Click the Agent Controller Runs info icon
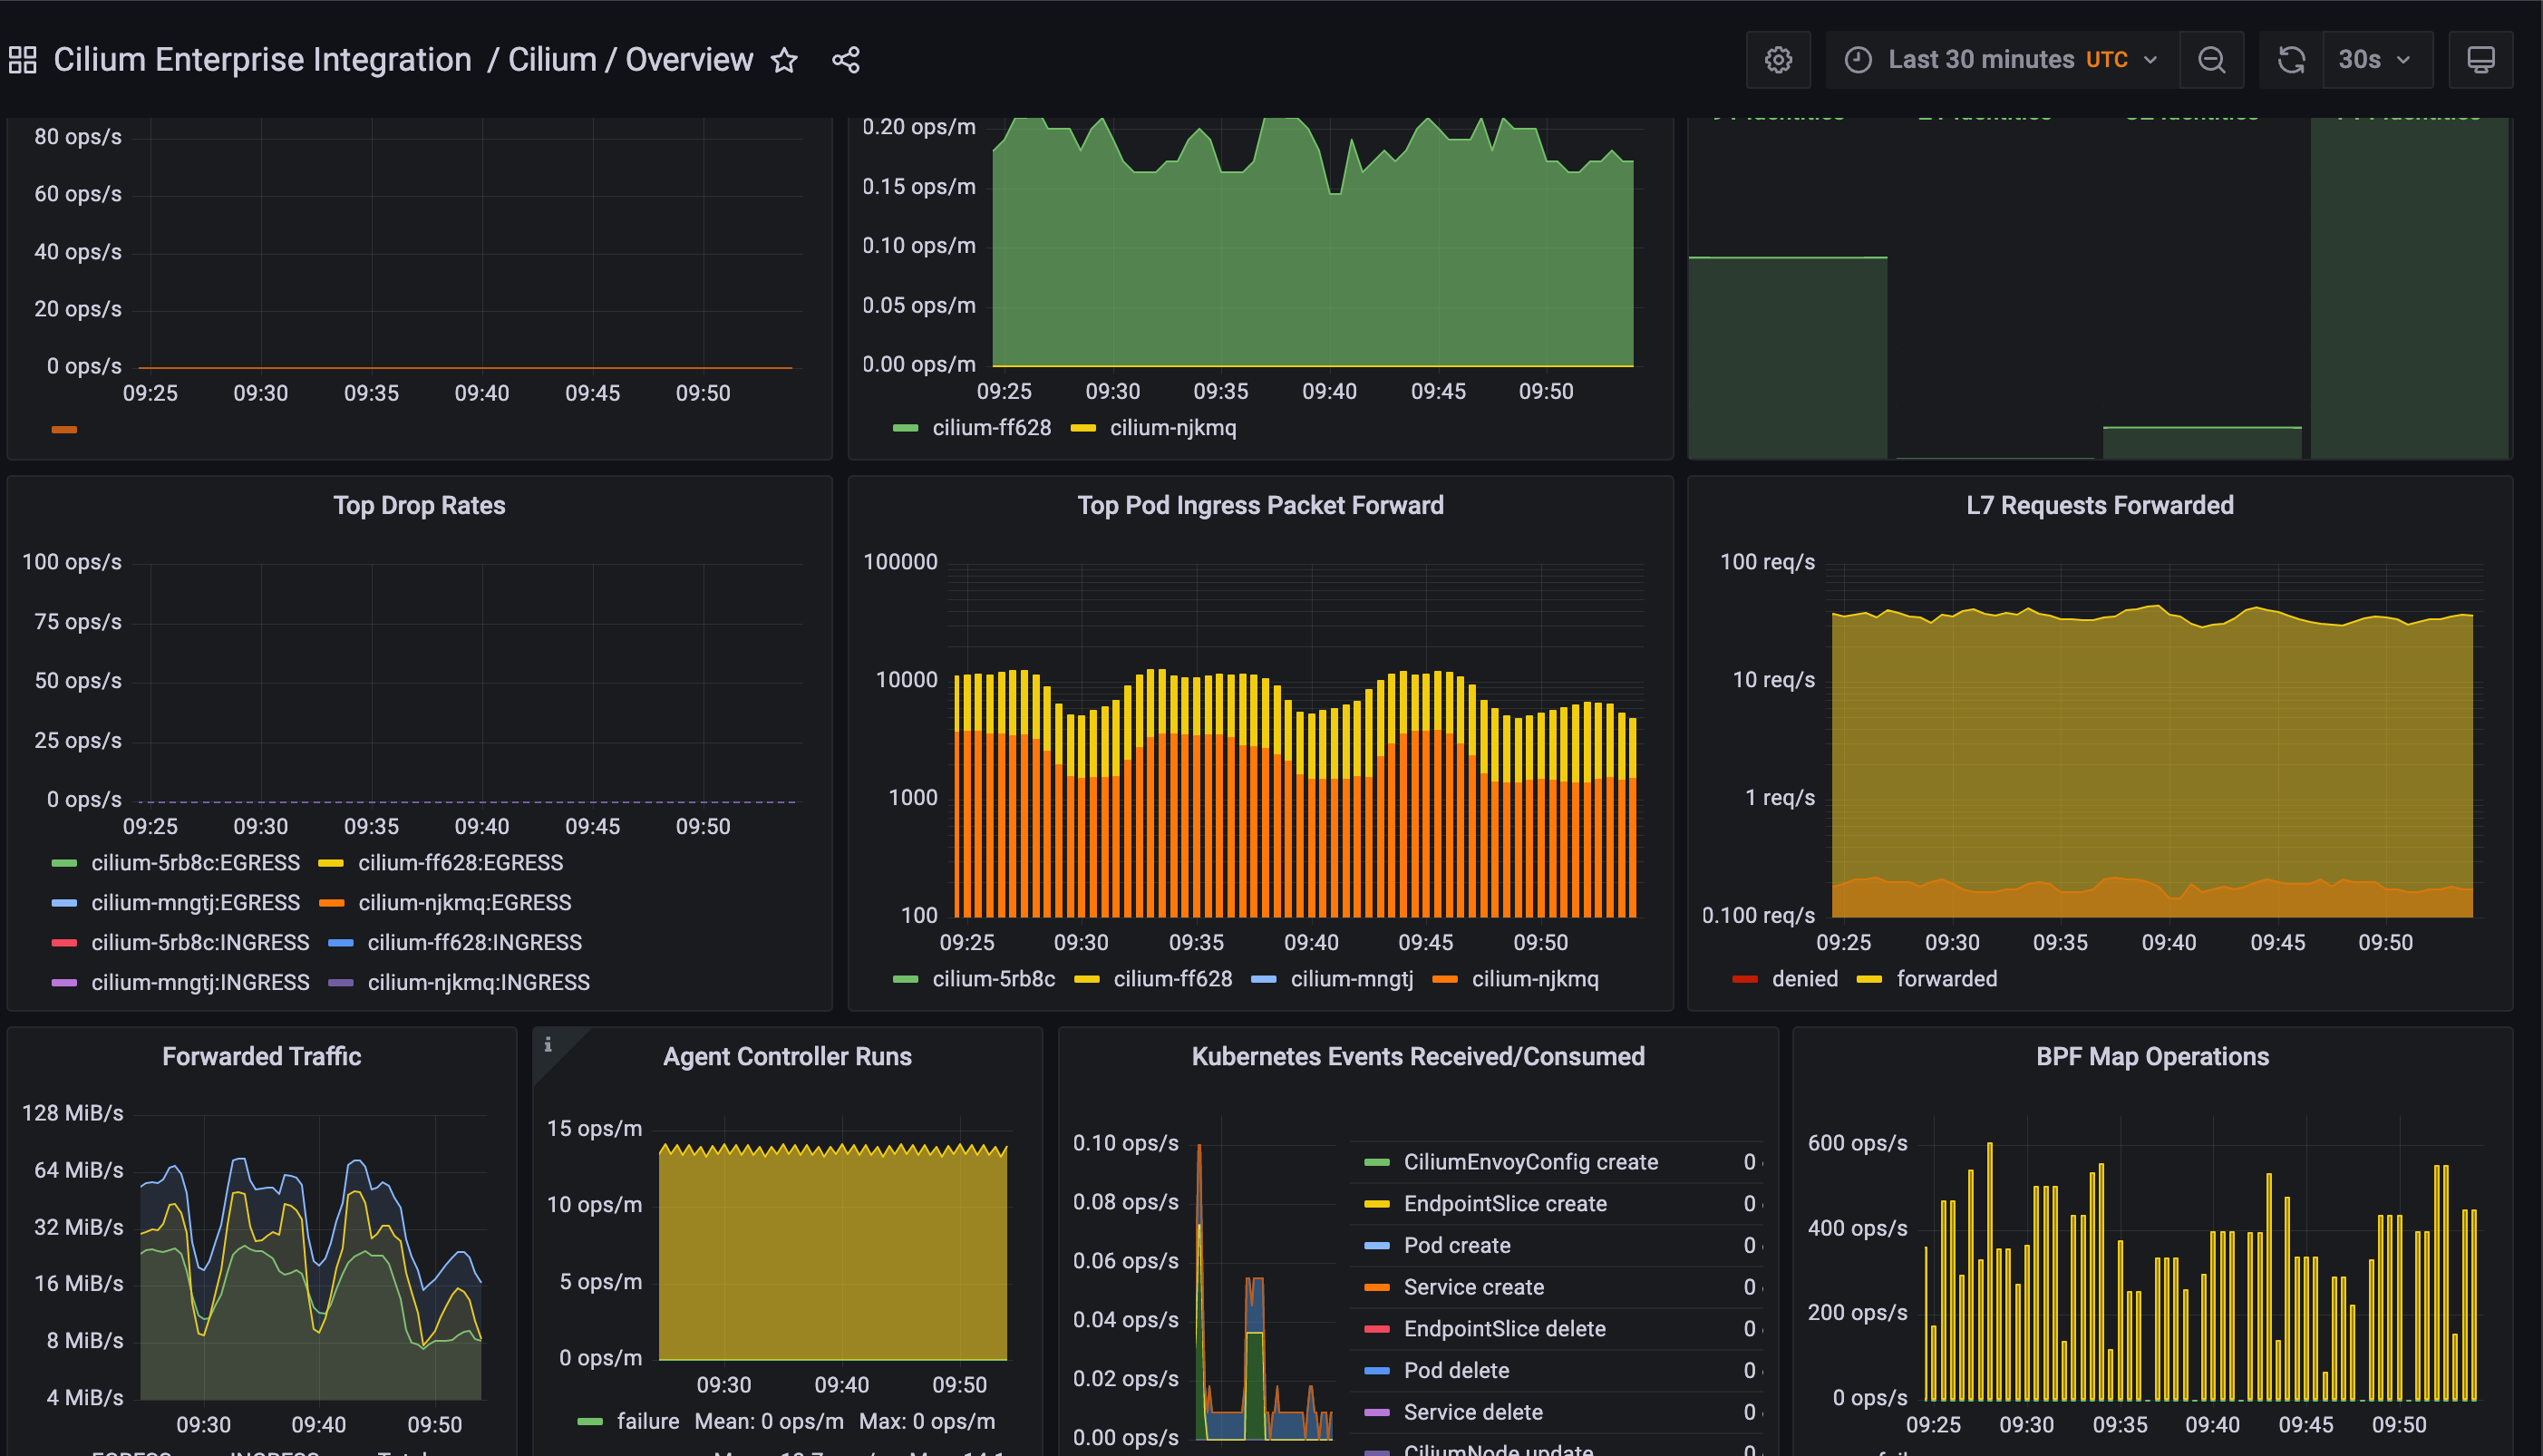The image size is (2543, 1456). 548,1045
